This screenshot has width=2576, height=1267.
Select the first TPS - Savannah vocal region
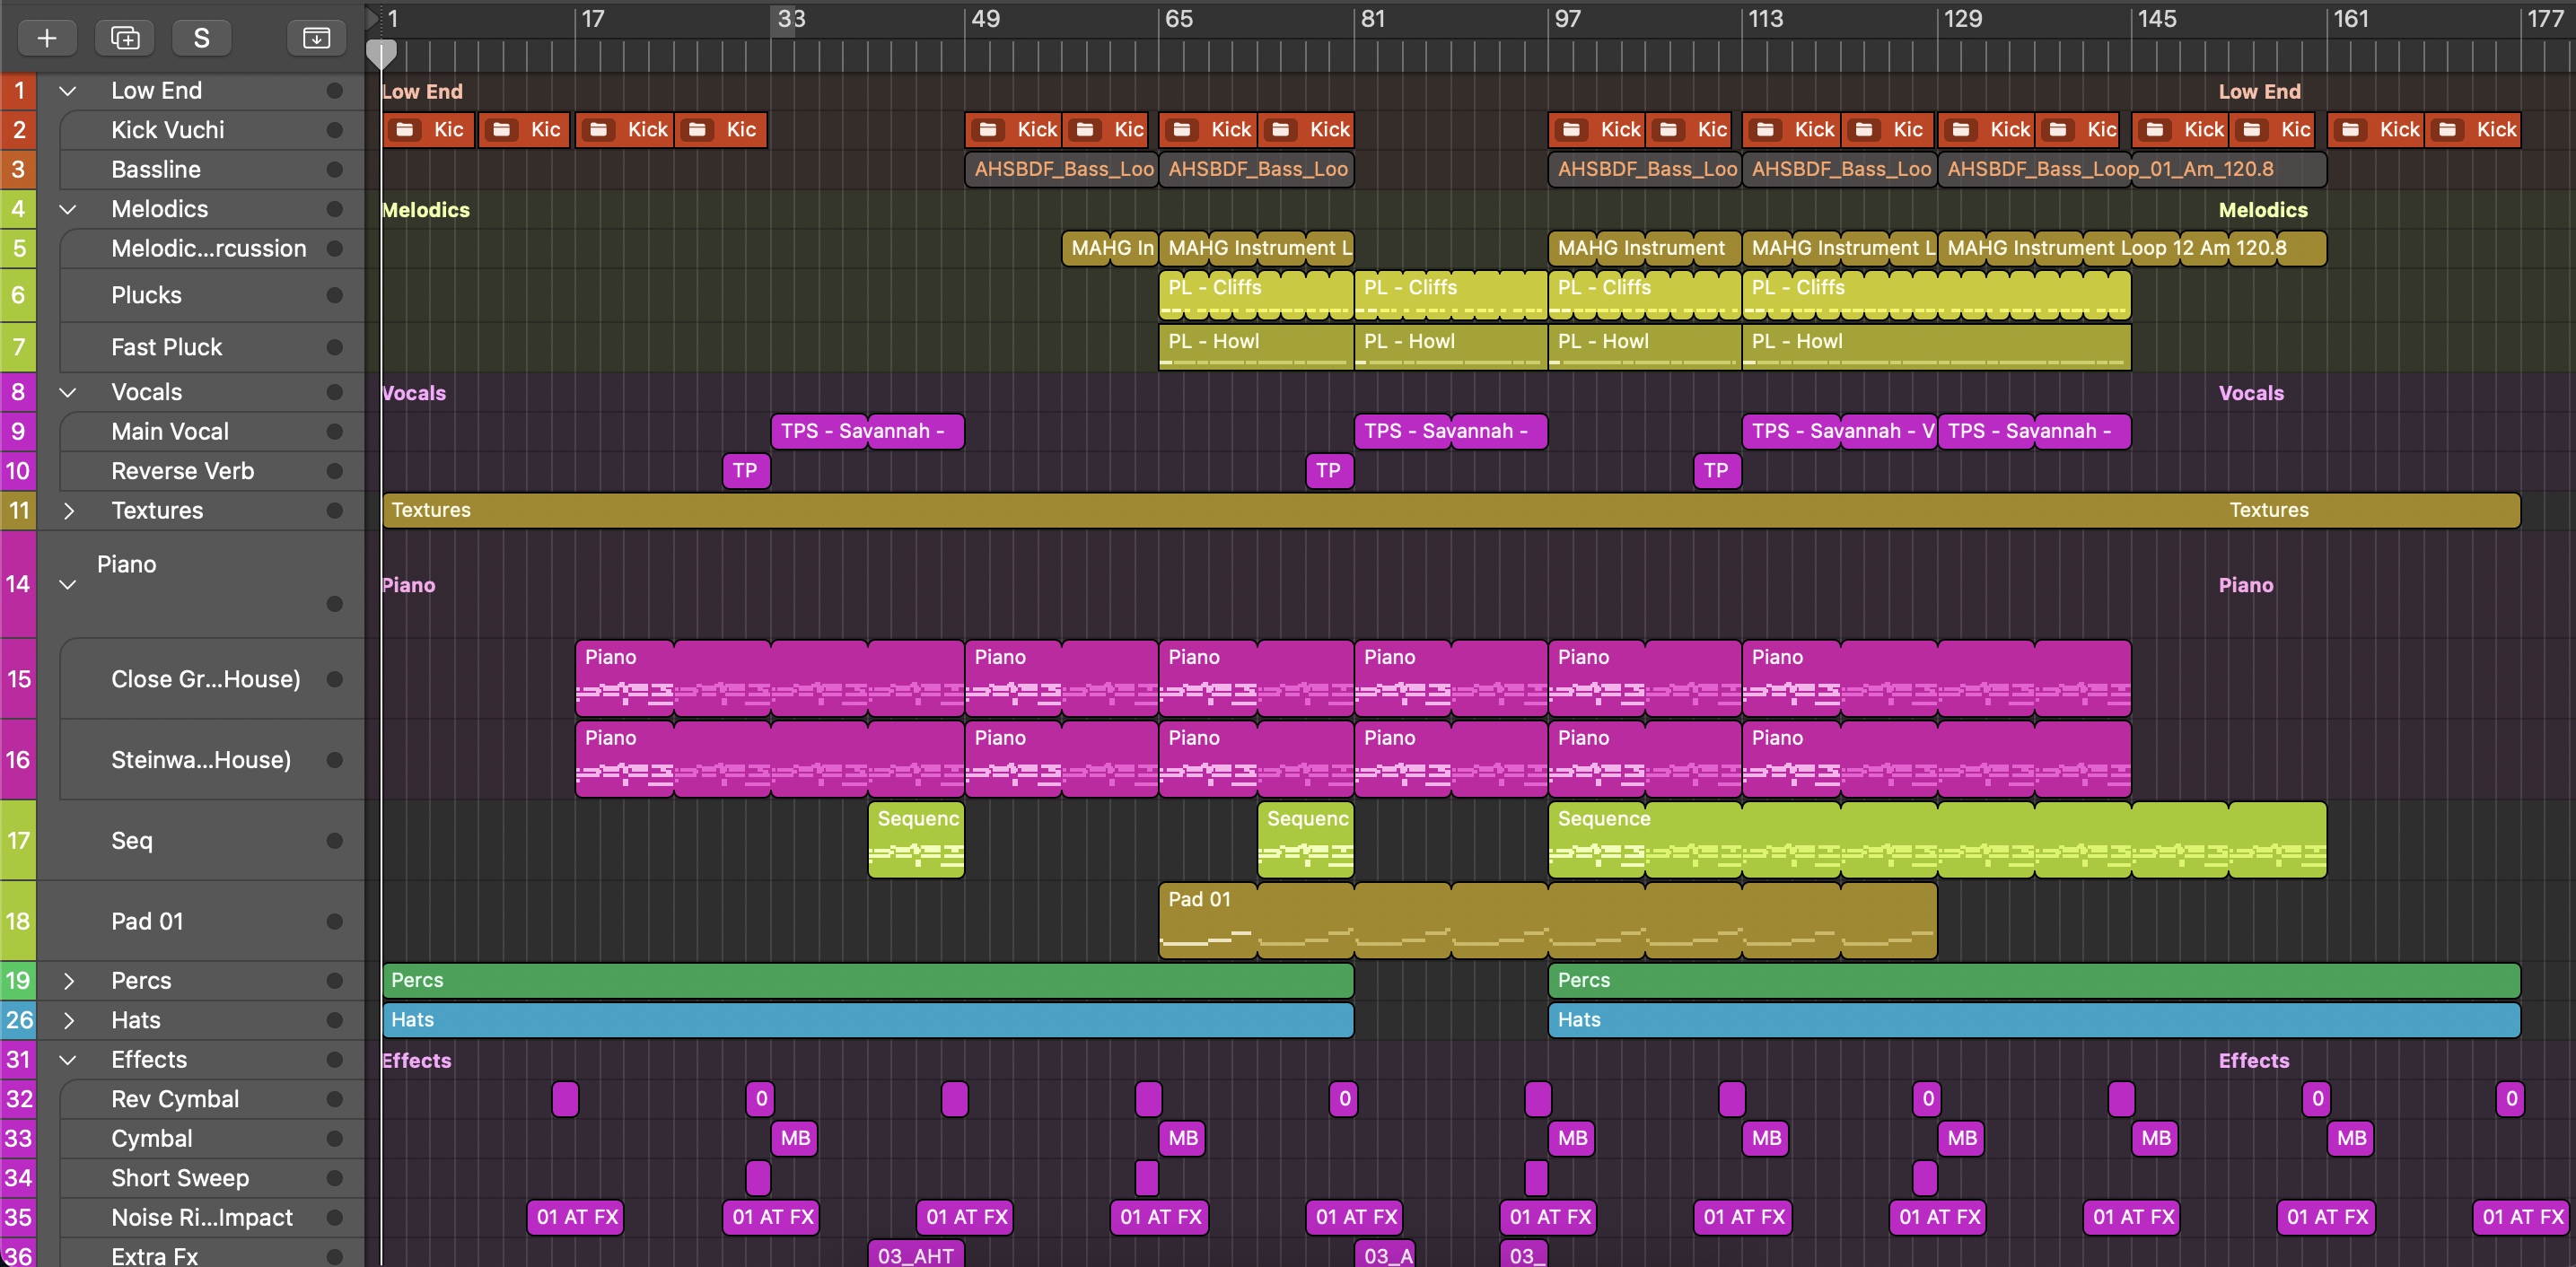867,432
